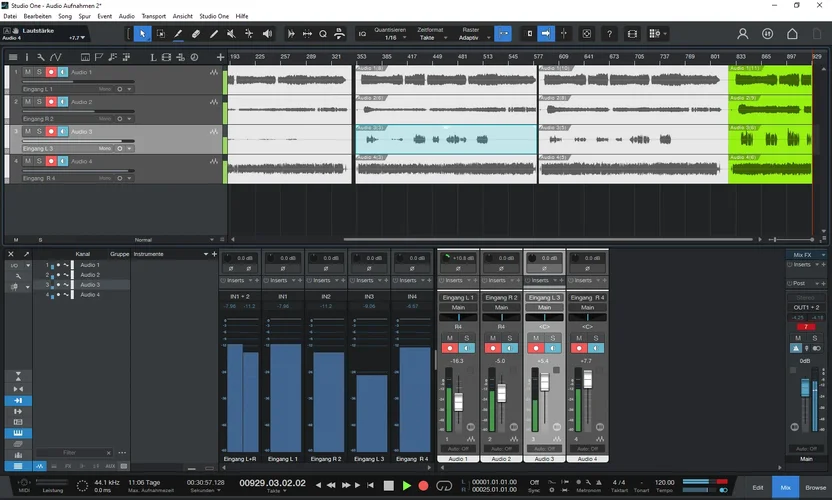Screen dimensions: 832x500
Task: Select the Arrow tool in toolbar
Action: (142, 34)
